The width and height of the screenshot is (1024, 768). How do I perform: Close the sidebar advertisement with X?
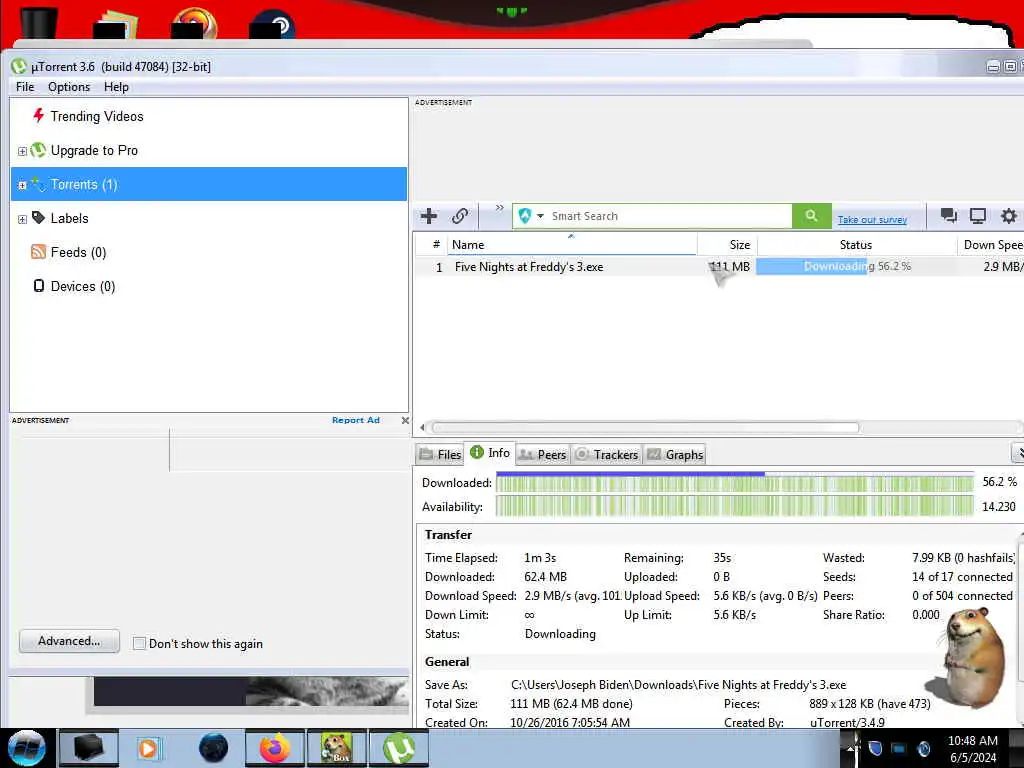tap(405, 420)
